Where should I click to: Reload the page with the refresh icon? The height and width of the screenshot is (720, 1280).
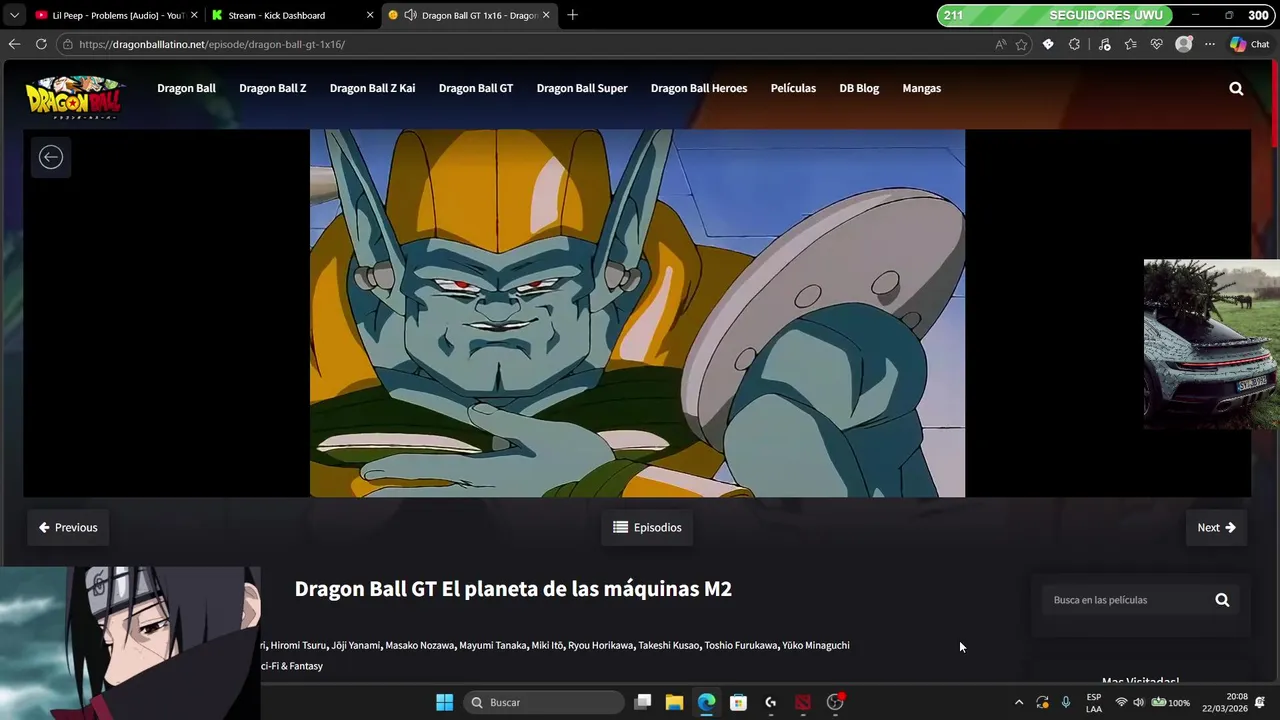41,44
